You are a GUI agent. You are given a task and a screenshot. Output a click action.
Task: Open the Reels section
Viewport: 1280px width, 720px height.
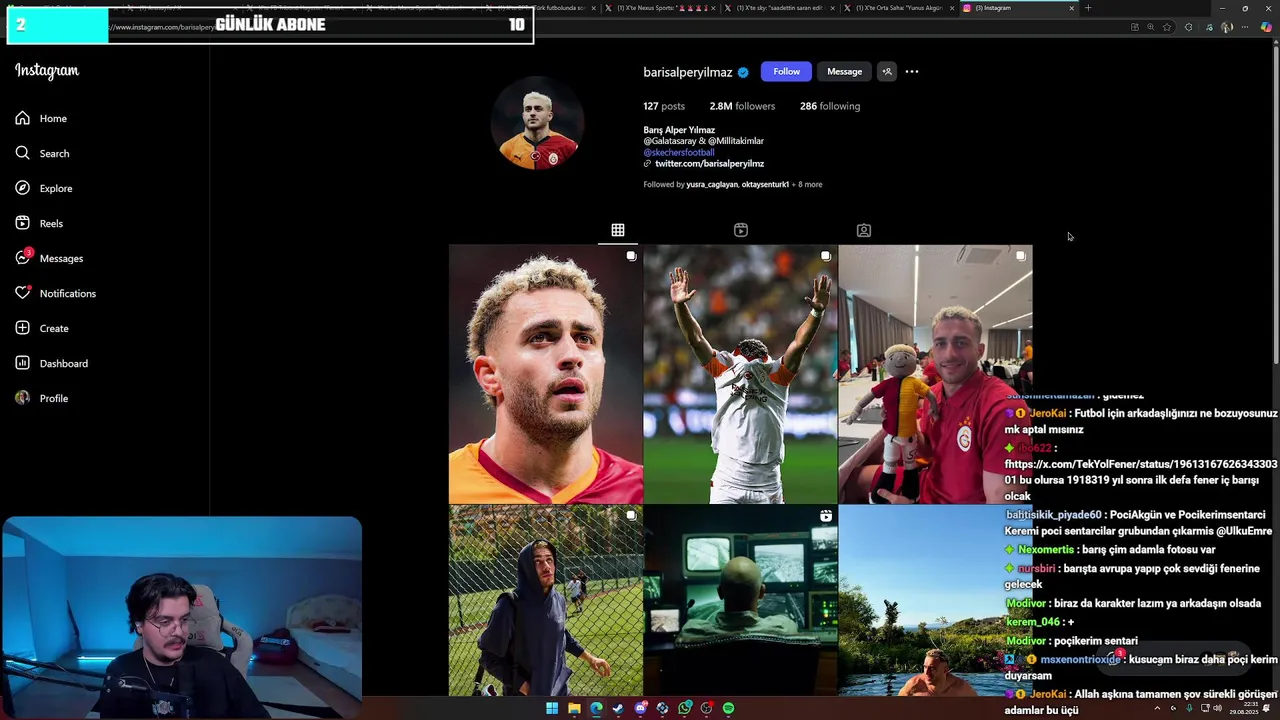tap(39, 223)
